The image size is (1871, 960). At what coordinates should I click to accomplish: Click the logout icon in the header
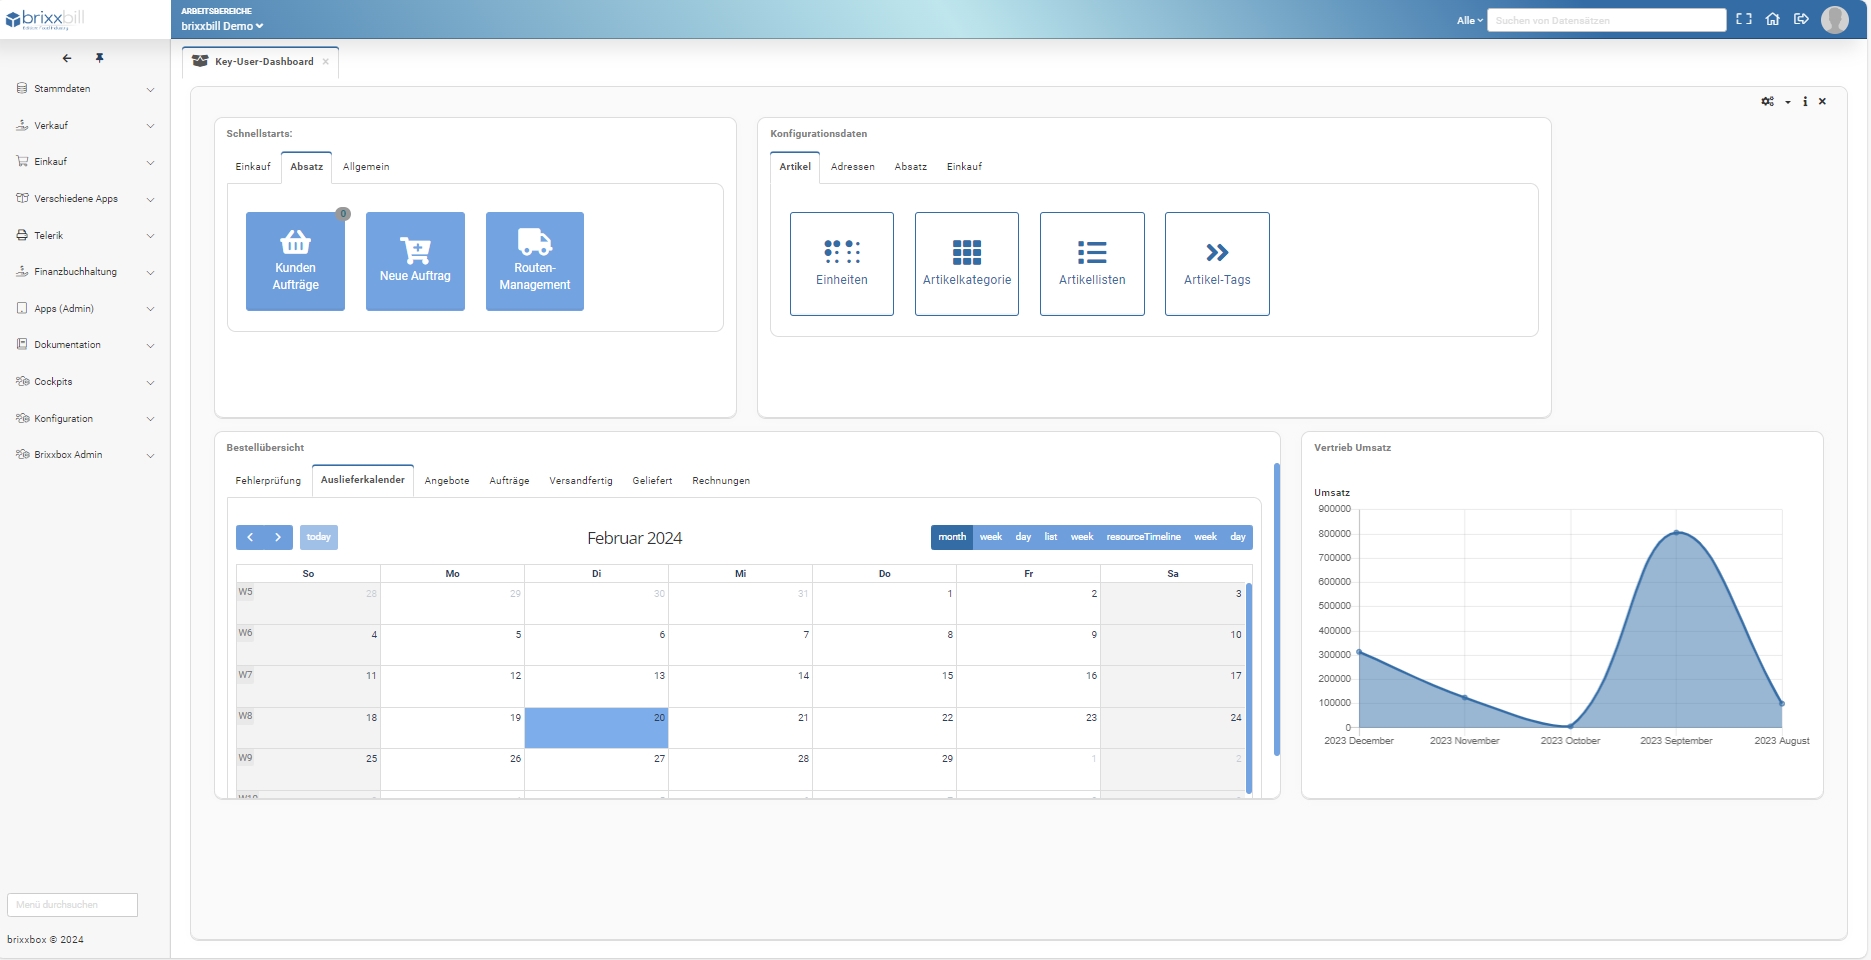(x=1801, y=19)
